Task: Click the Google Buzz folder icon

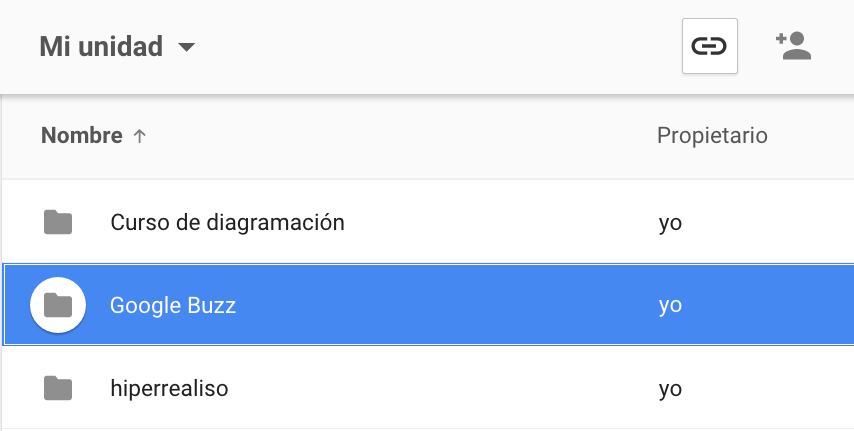Action: click(58, 305)
